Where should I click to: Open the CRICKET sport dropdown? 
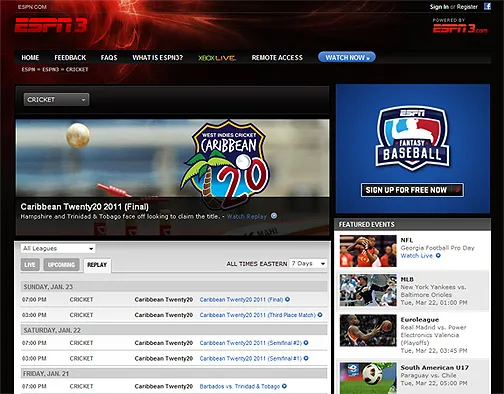56,99
